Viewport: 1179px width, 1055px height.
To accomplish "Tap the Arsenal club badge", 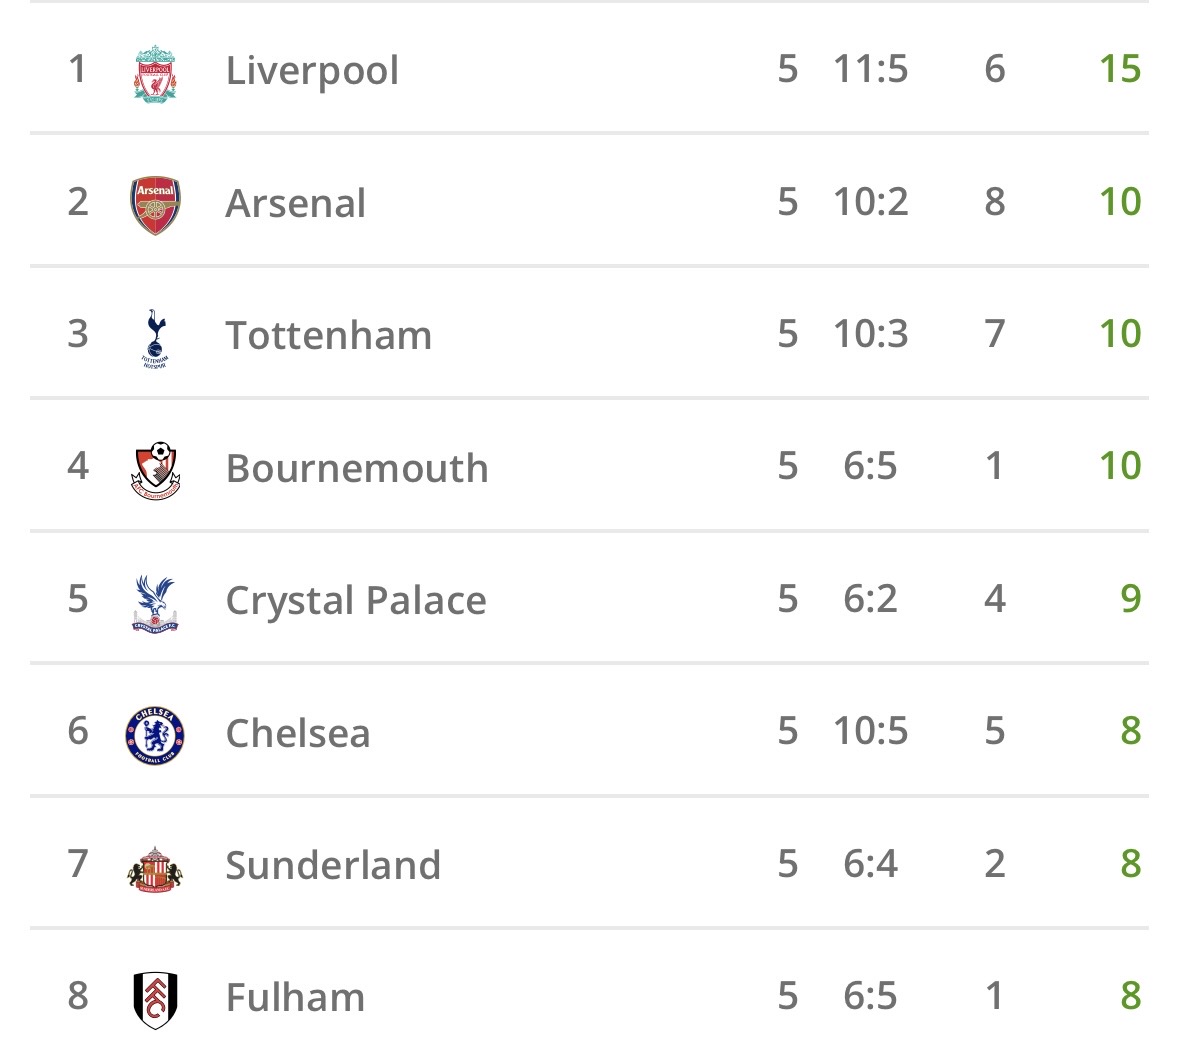I will pos(155,204).
